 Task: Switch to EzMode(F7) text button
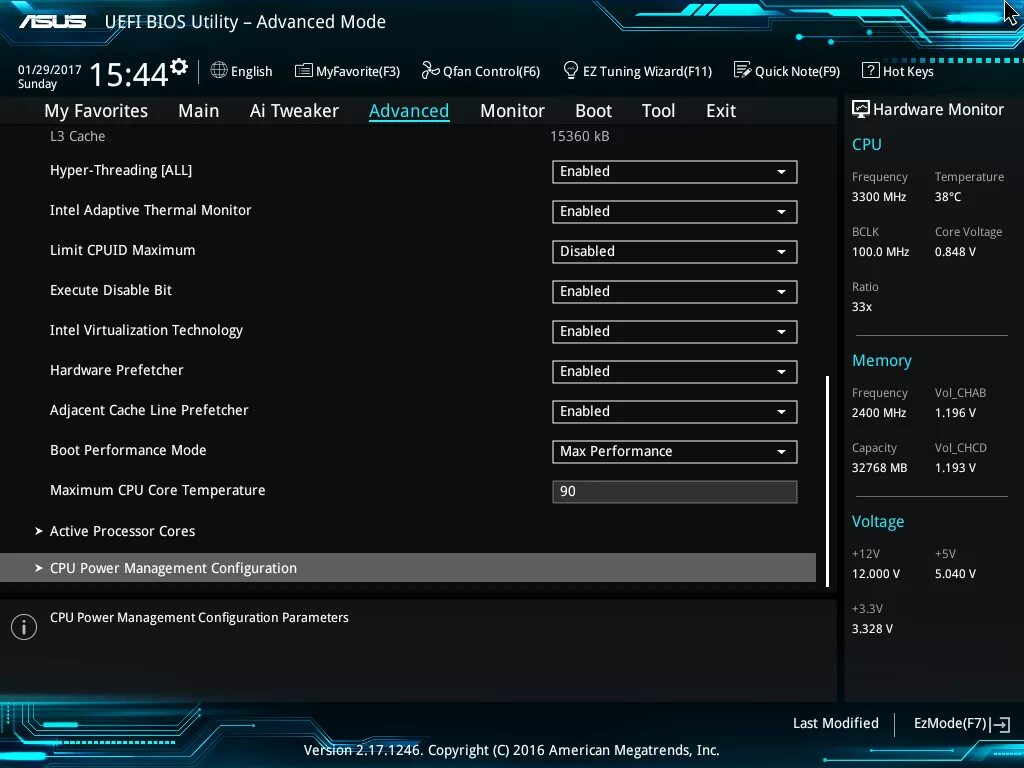pyautogui.click(x=950, y=724)
